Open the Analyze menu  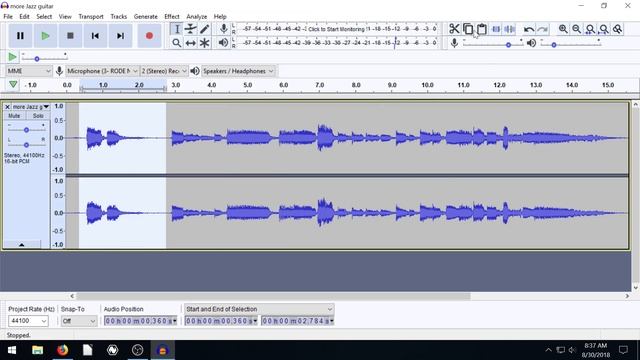197,17
